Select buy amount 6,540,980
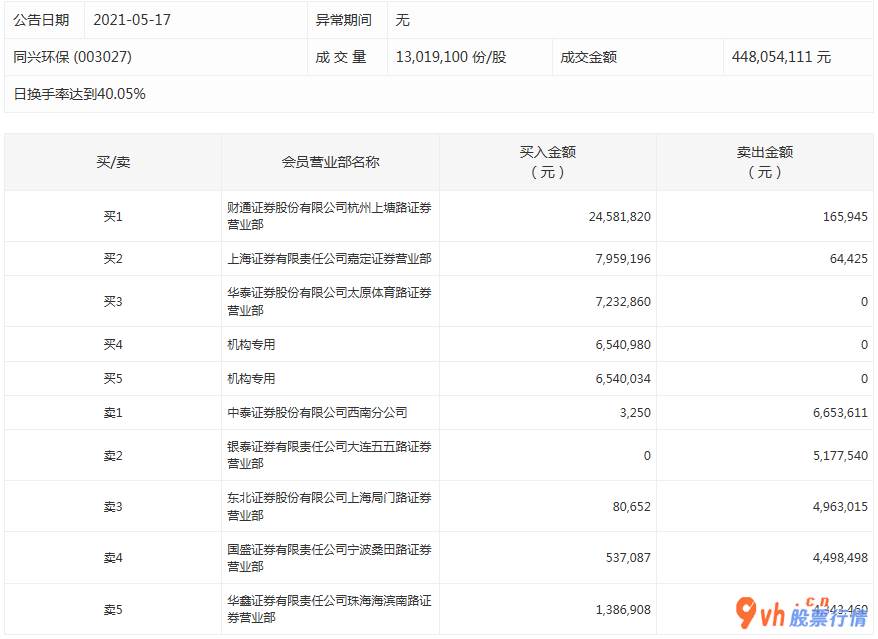Viewport: 878px width, 639px height. [623, 344]
